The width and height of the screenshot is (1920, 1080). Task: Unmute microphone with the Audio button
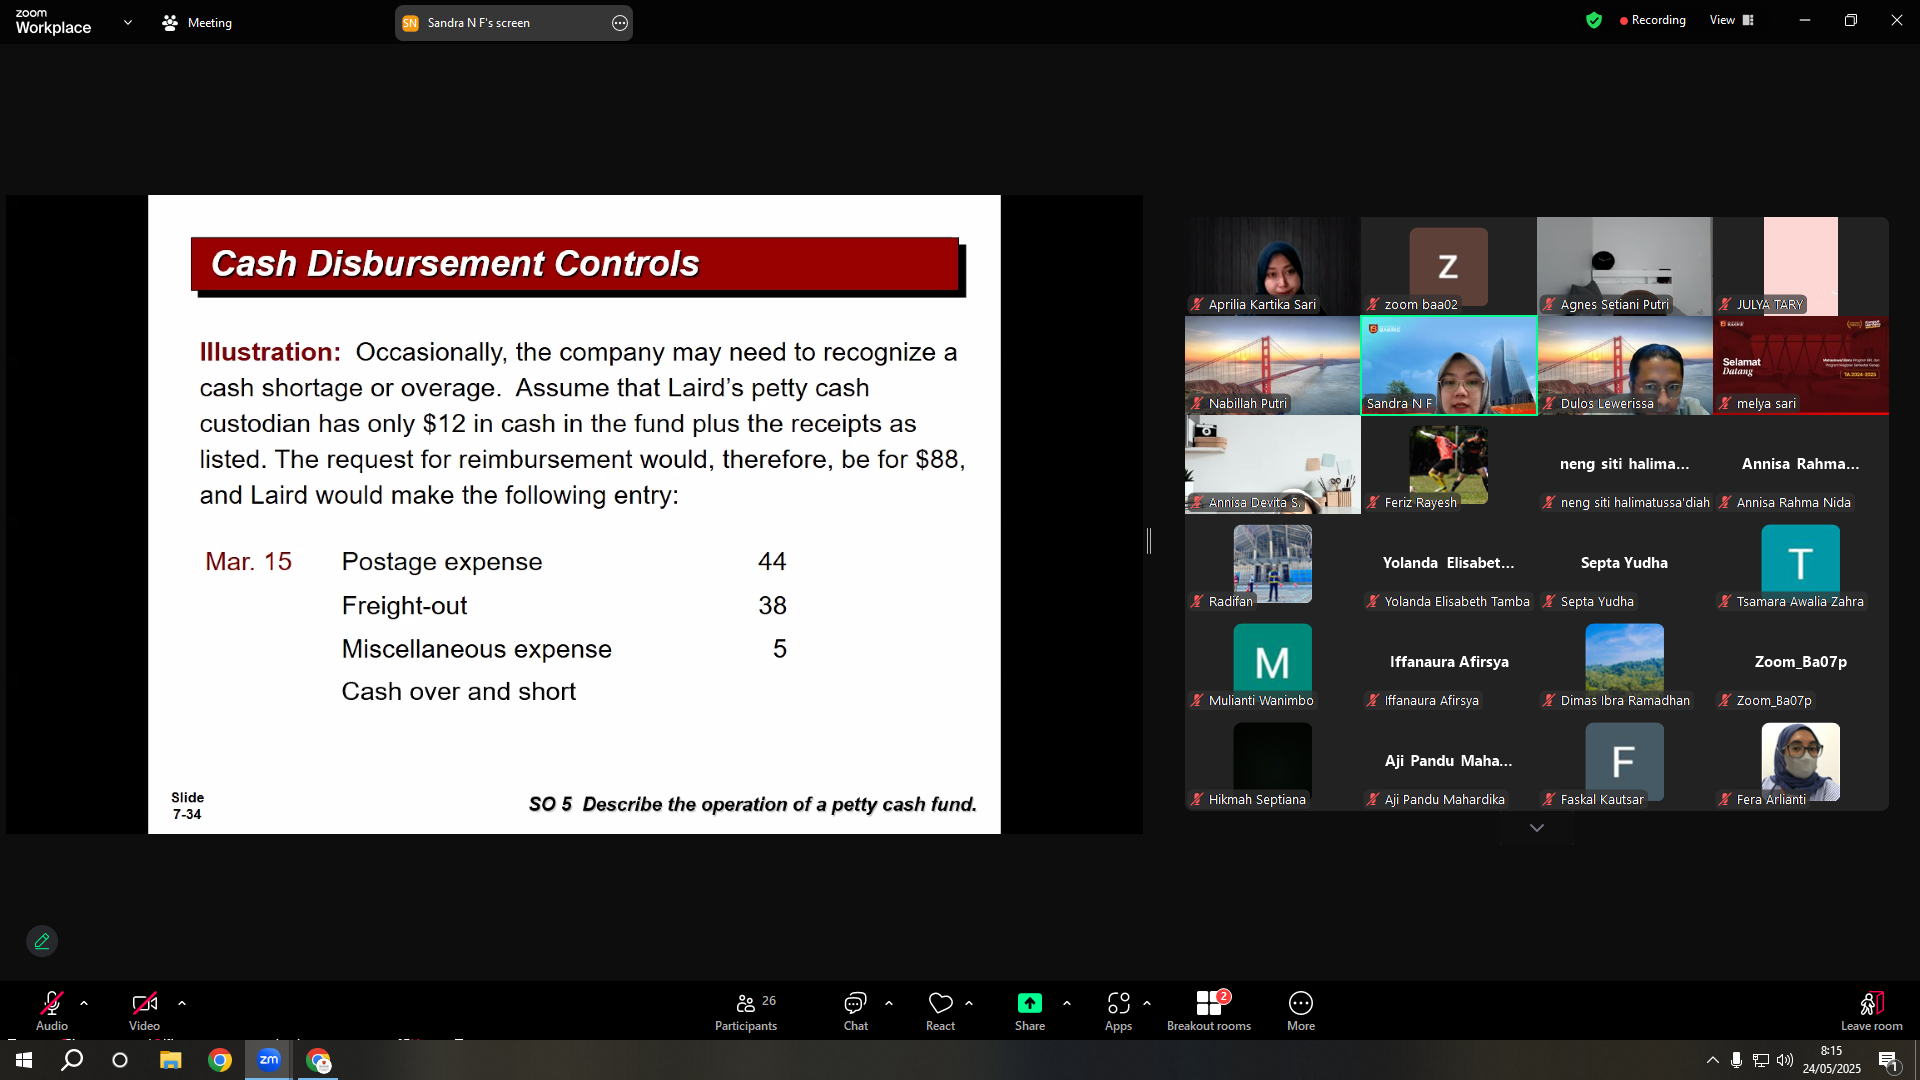[x=52, y=1010]
